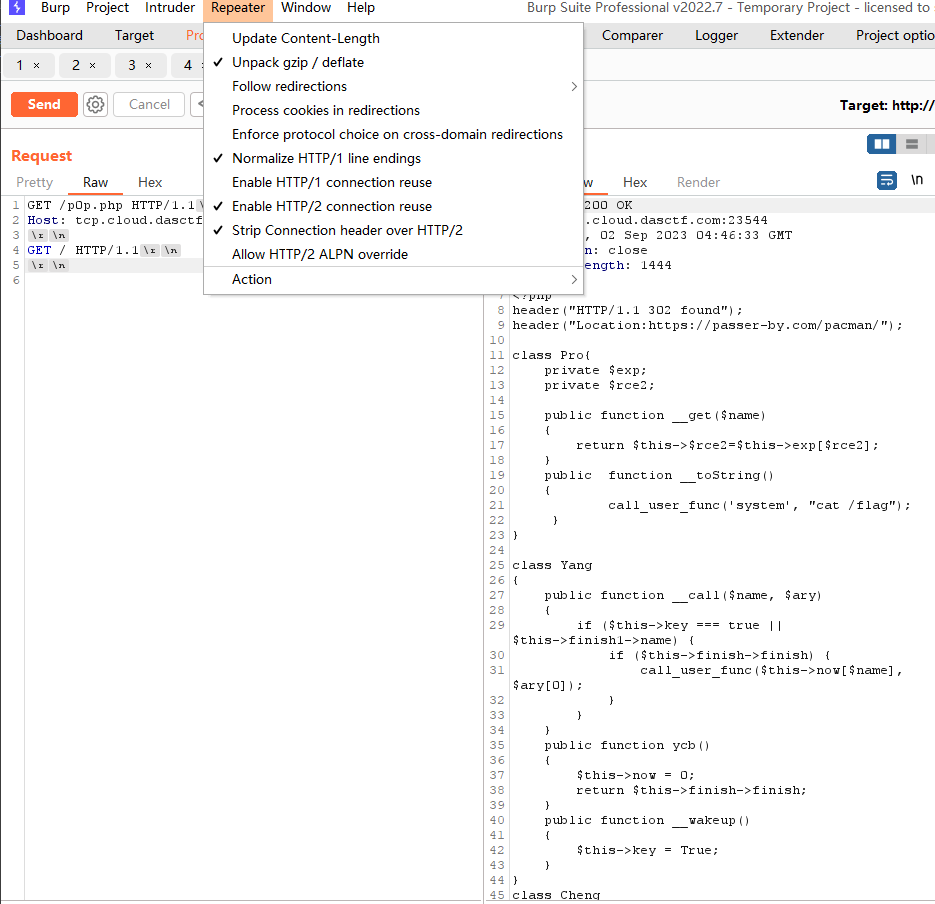Click the Host header line in request
Image resolution: width=935 pixels, height=904 pixels.
(x=114, y=220)
